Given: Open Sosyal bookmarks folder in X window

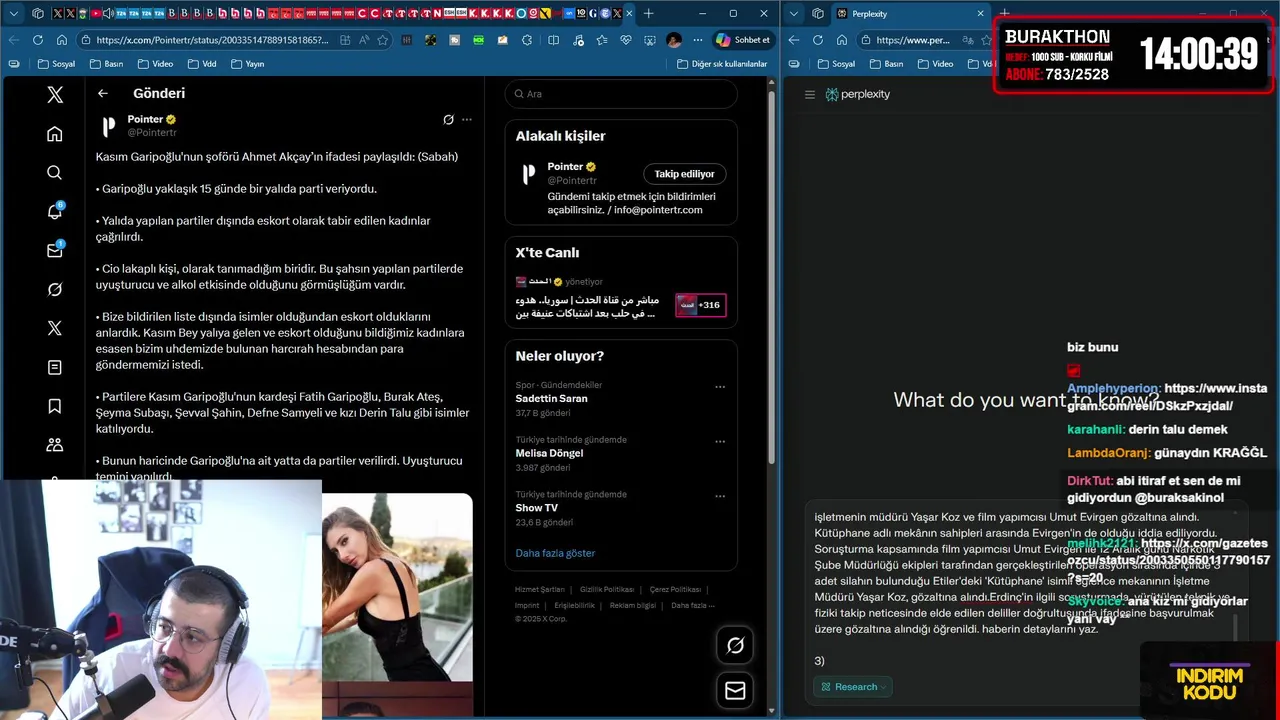Looking at the screenshot, I should pos(56,64).
